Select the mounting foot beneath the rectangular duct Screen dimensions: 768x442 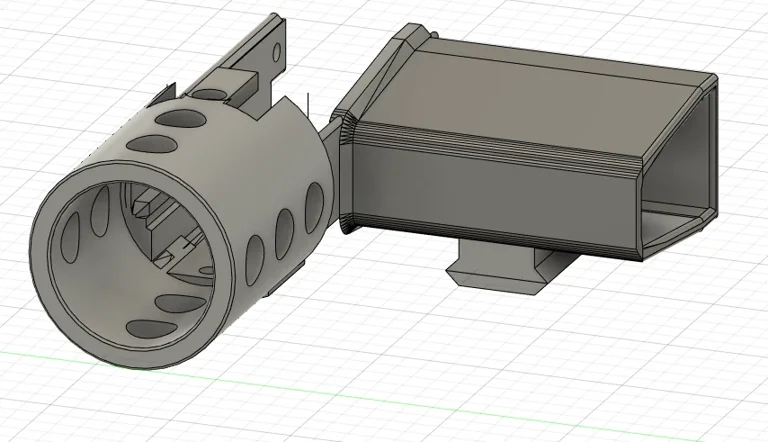pyautogui.click(x=500, y=268)
